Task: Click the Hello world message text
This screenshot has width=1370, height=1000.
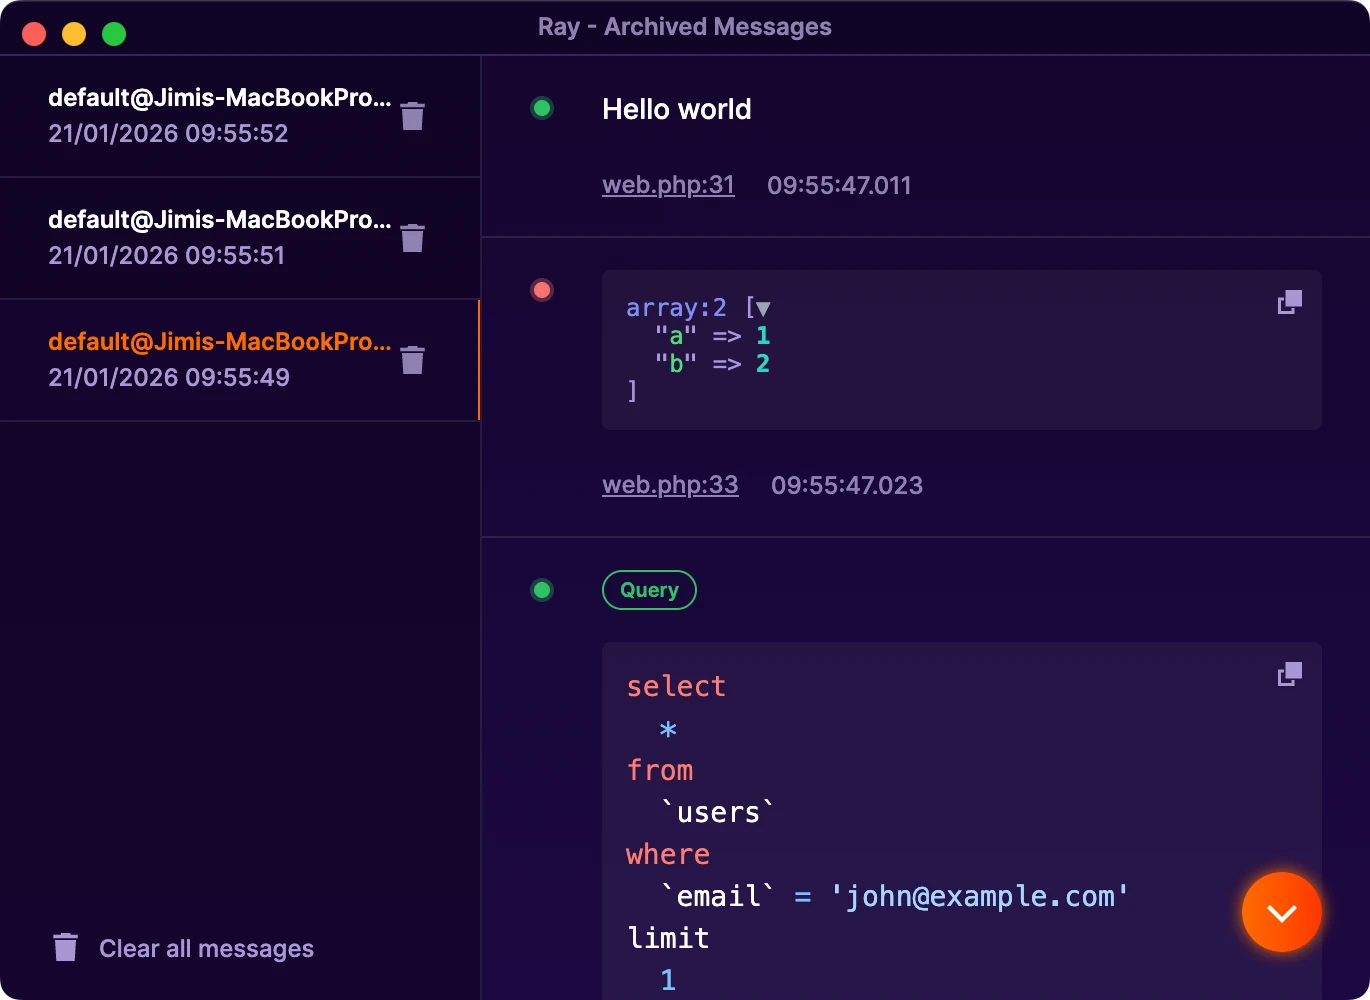Action: pos(677,109)
